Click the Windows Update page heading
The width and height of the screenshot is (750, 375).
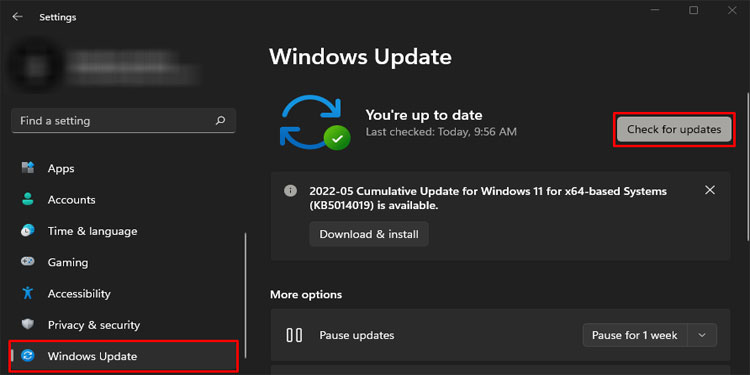(360, 57)
